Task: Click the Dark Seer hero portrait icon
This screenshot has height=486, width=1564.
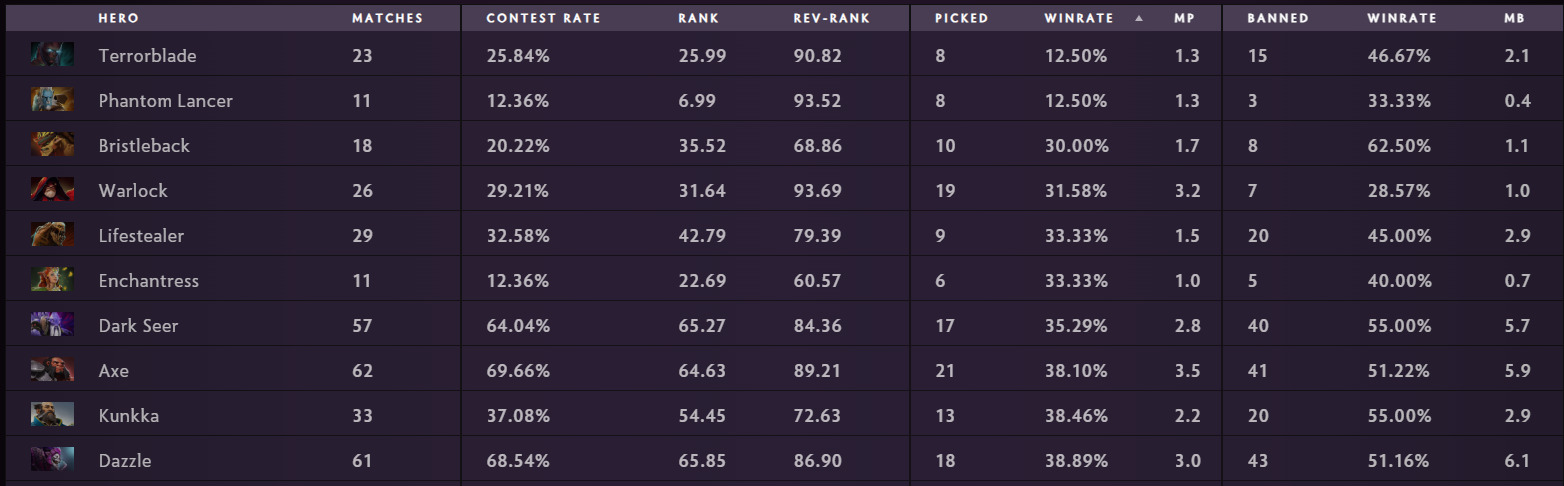Action: (x=52, y=325)
